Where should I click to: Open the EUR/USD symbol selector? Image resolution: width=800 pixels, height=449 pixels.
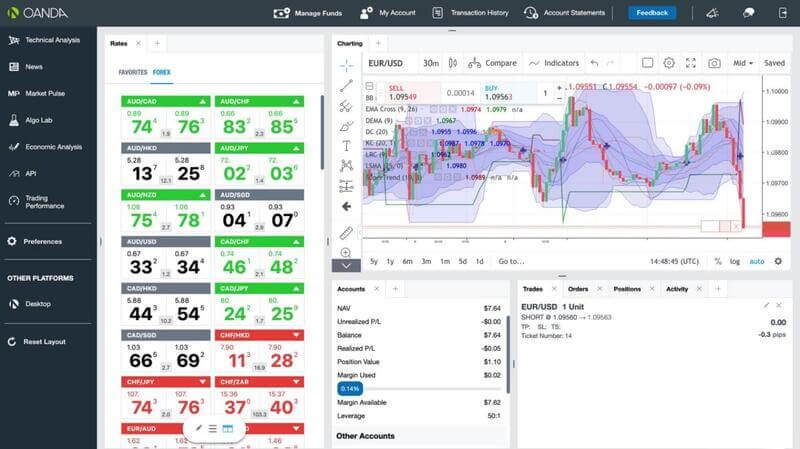coord(385,63)
